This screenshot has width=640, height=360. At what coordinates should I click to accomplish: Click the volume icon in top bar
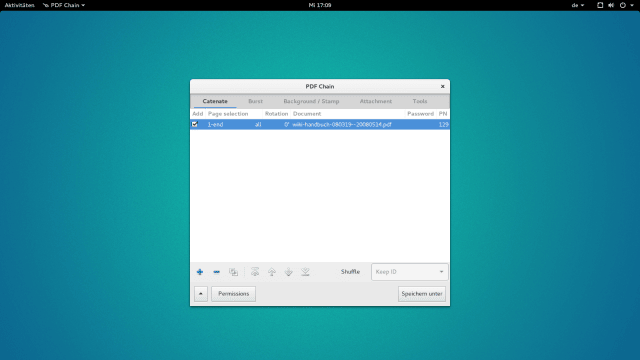611,5
